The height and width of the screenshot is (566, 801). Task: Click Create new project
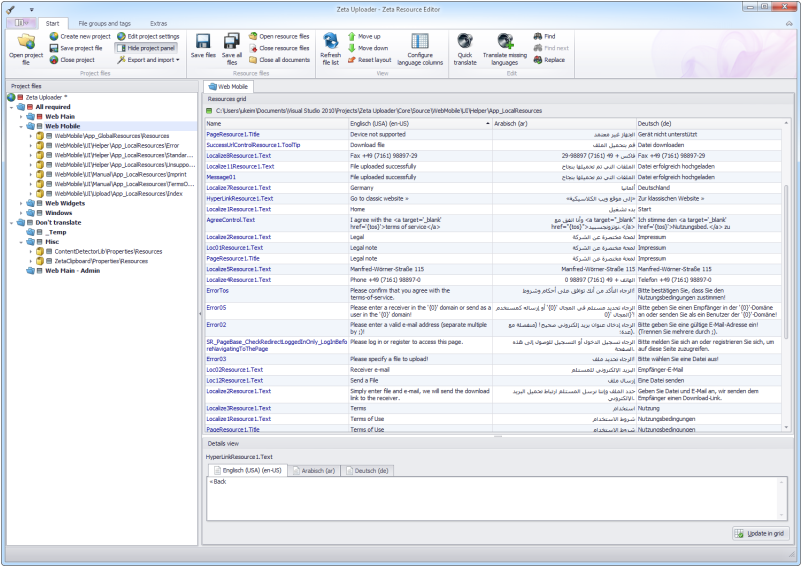[x=79, y=36]
